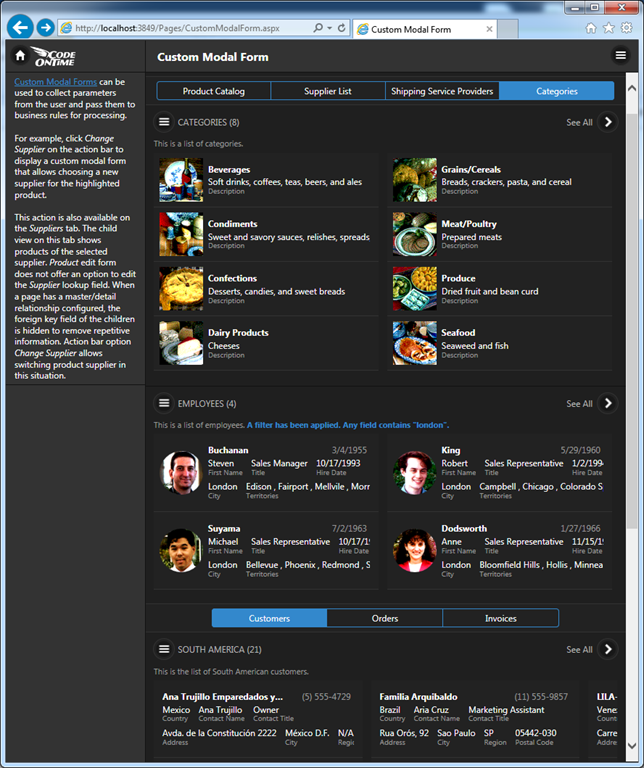Click the scrollbar up arrow

tap(632, 88)
